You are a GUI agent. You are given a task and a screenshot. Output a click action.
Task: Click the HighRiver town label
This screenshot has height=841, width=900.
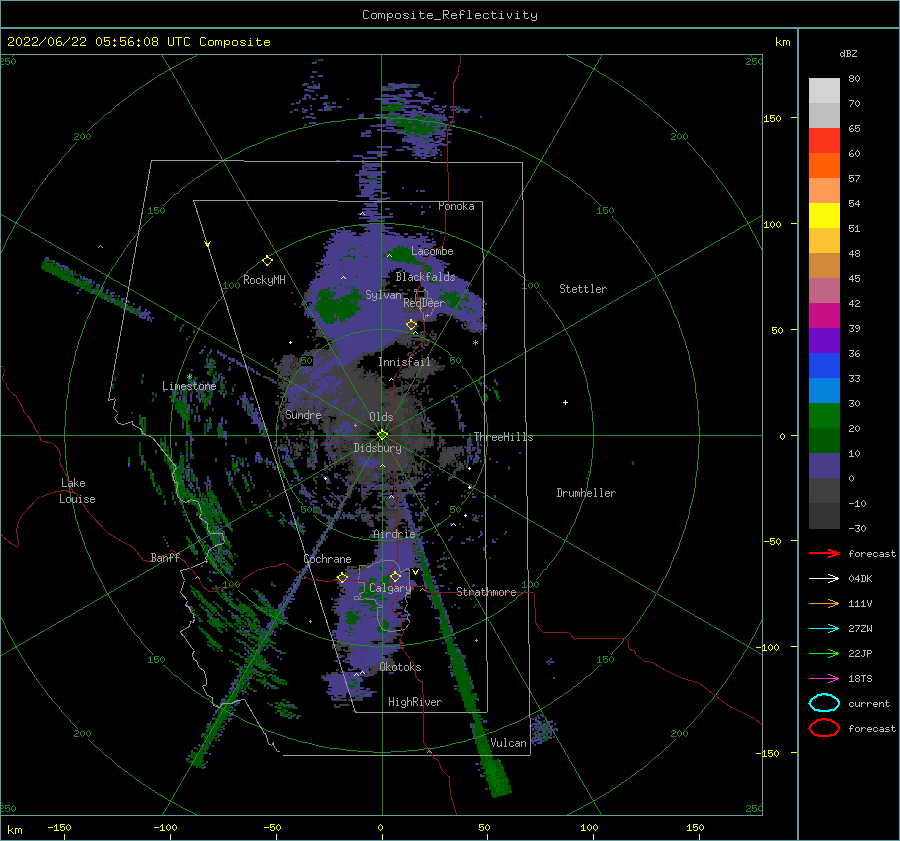(415, 702)
